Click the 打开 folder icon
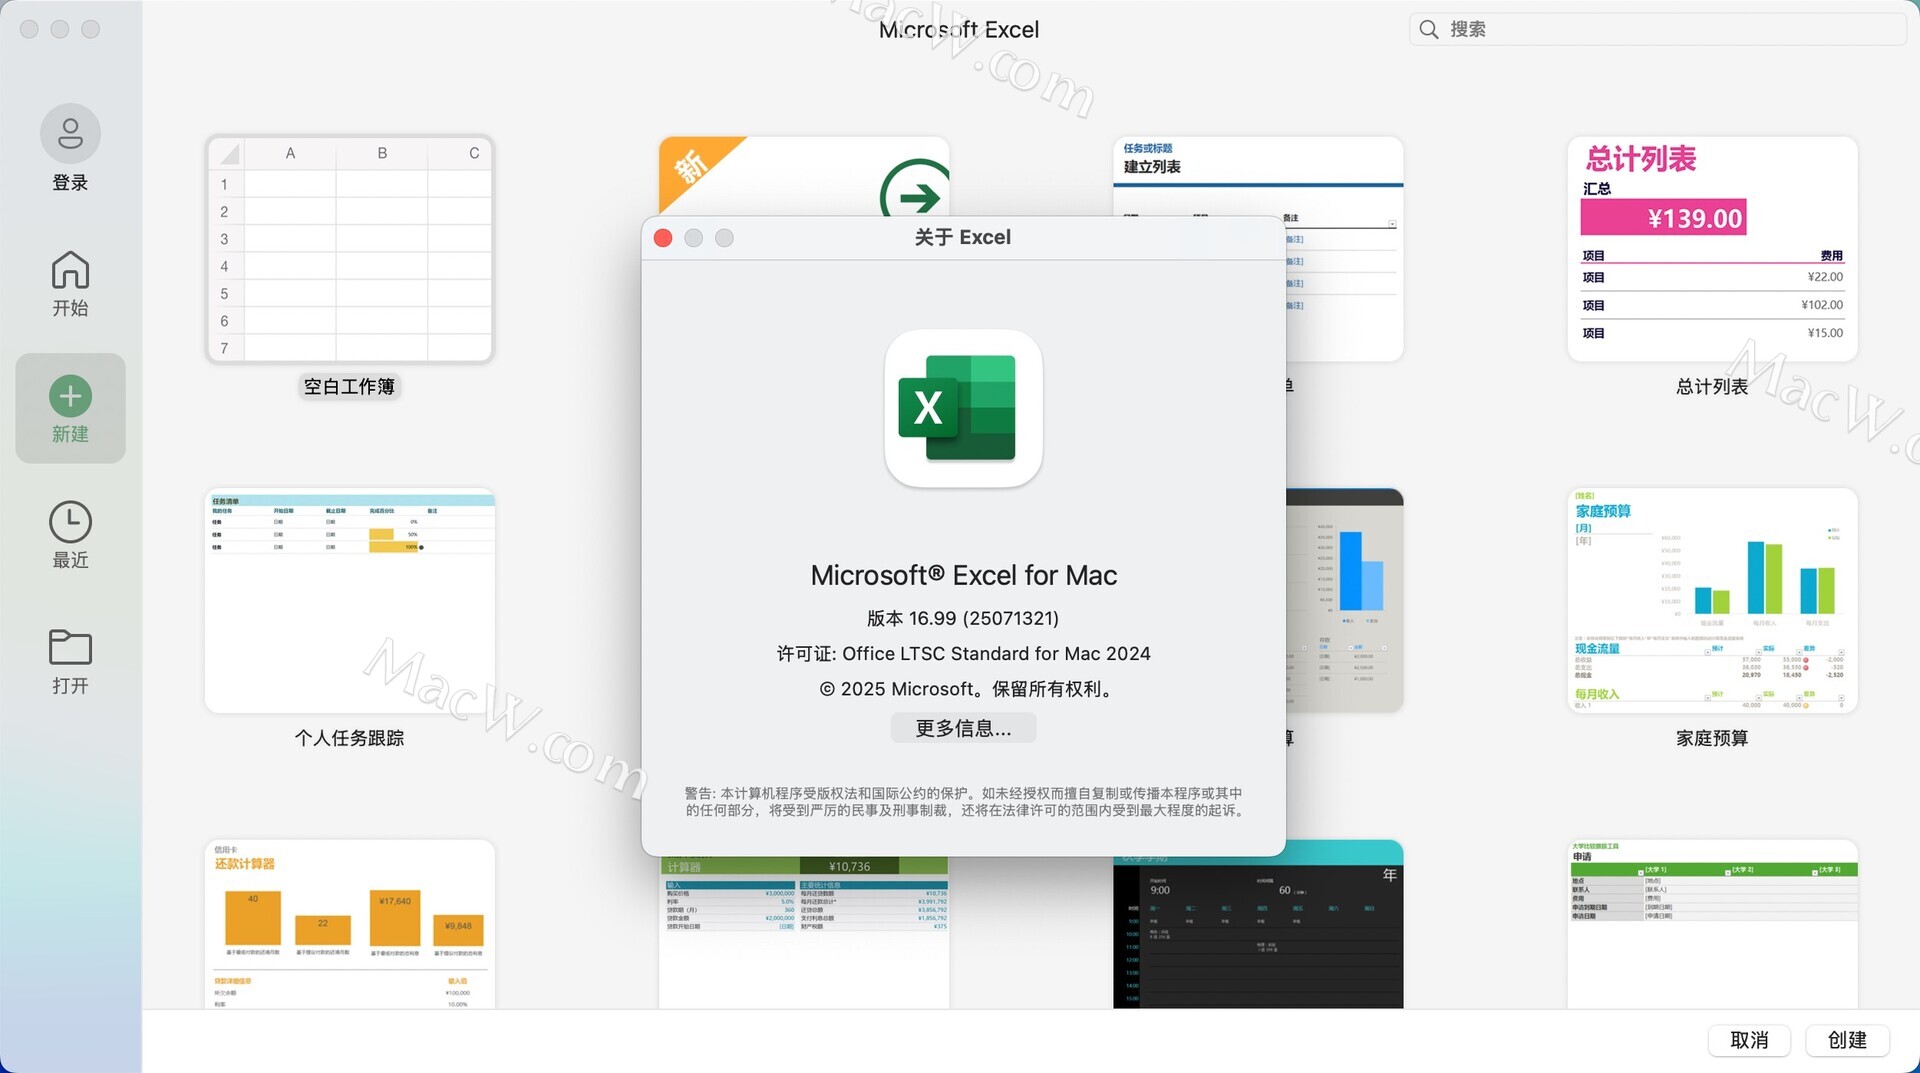1920x1073 pixels. click(70, 647)
